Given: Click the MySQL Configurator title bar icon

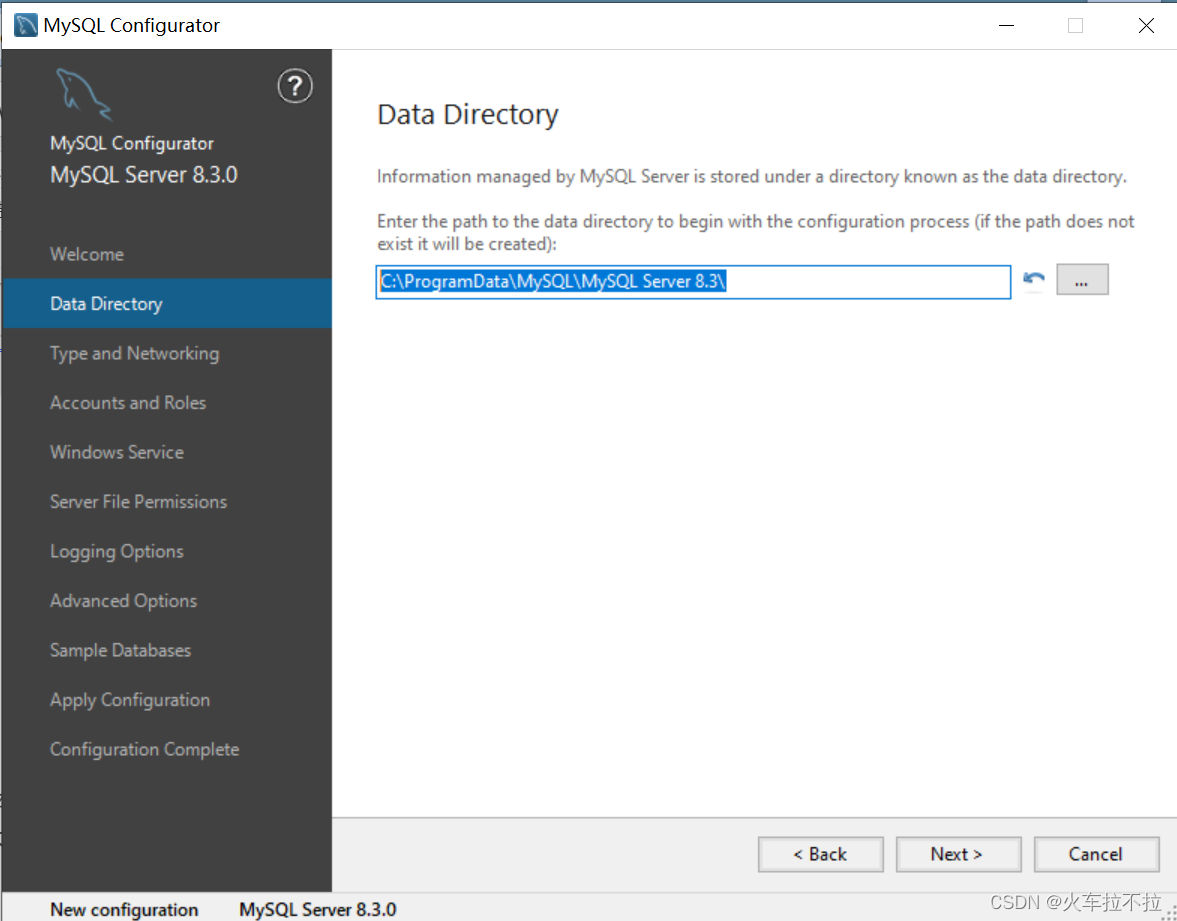Looking at the screenshot, I should click(x=26, y=25).
